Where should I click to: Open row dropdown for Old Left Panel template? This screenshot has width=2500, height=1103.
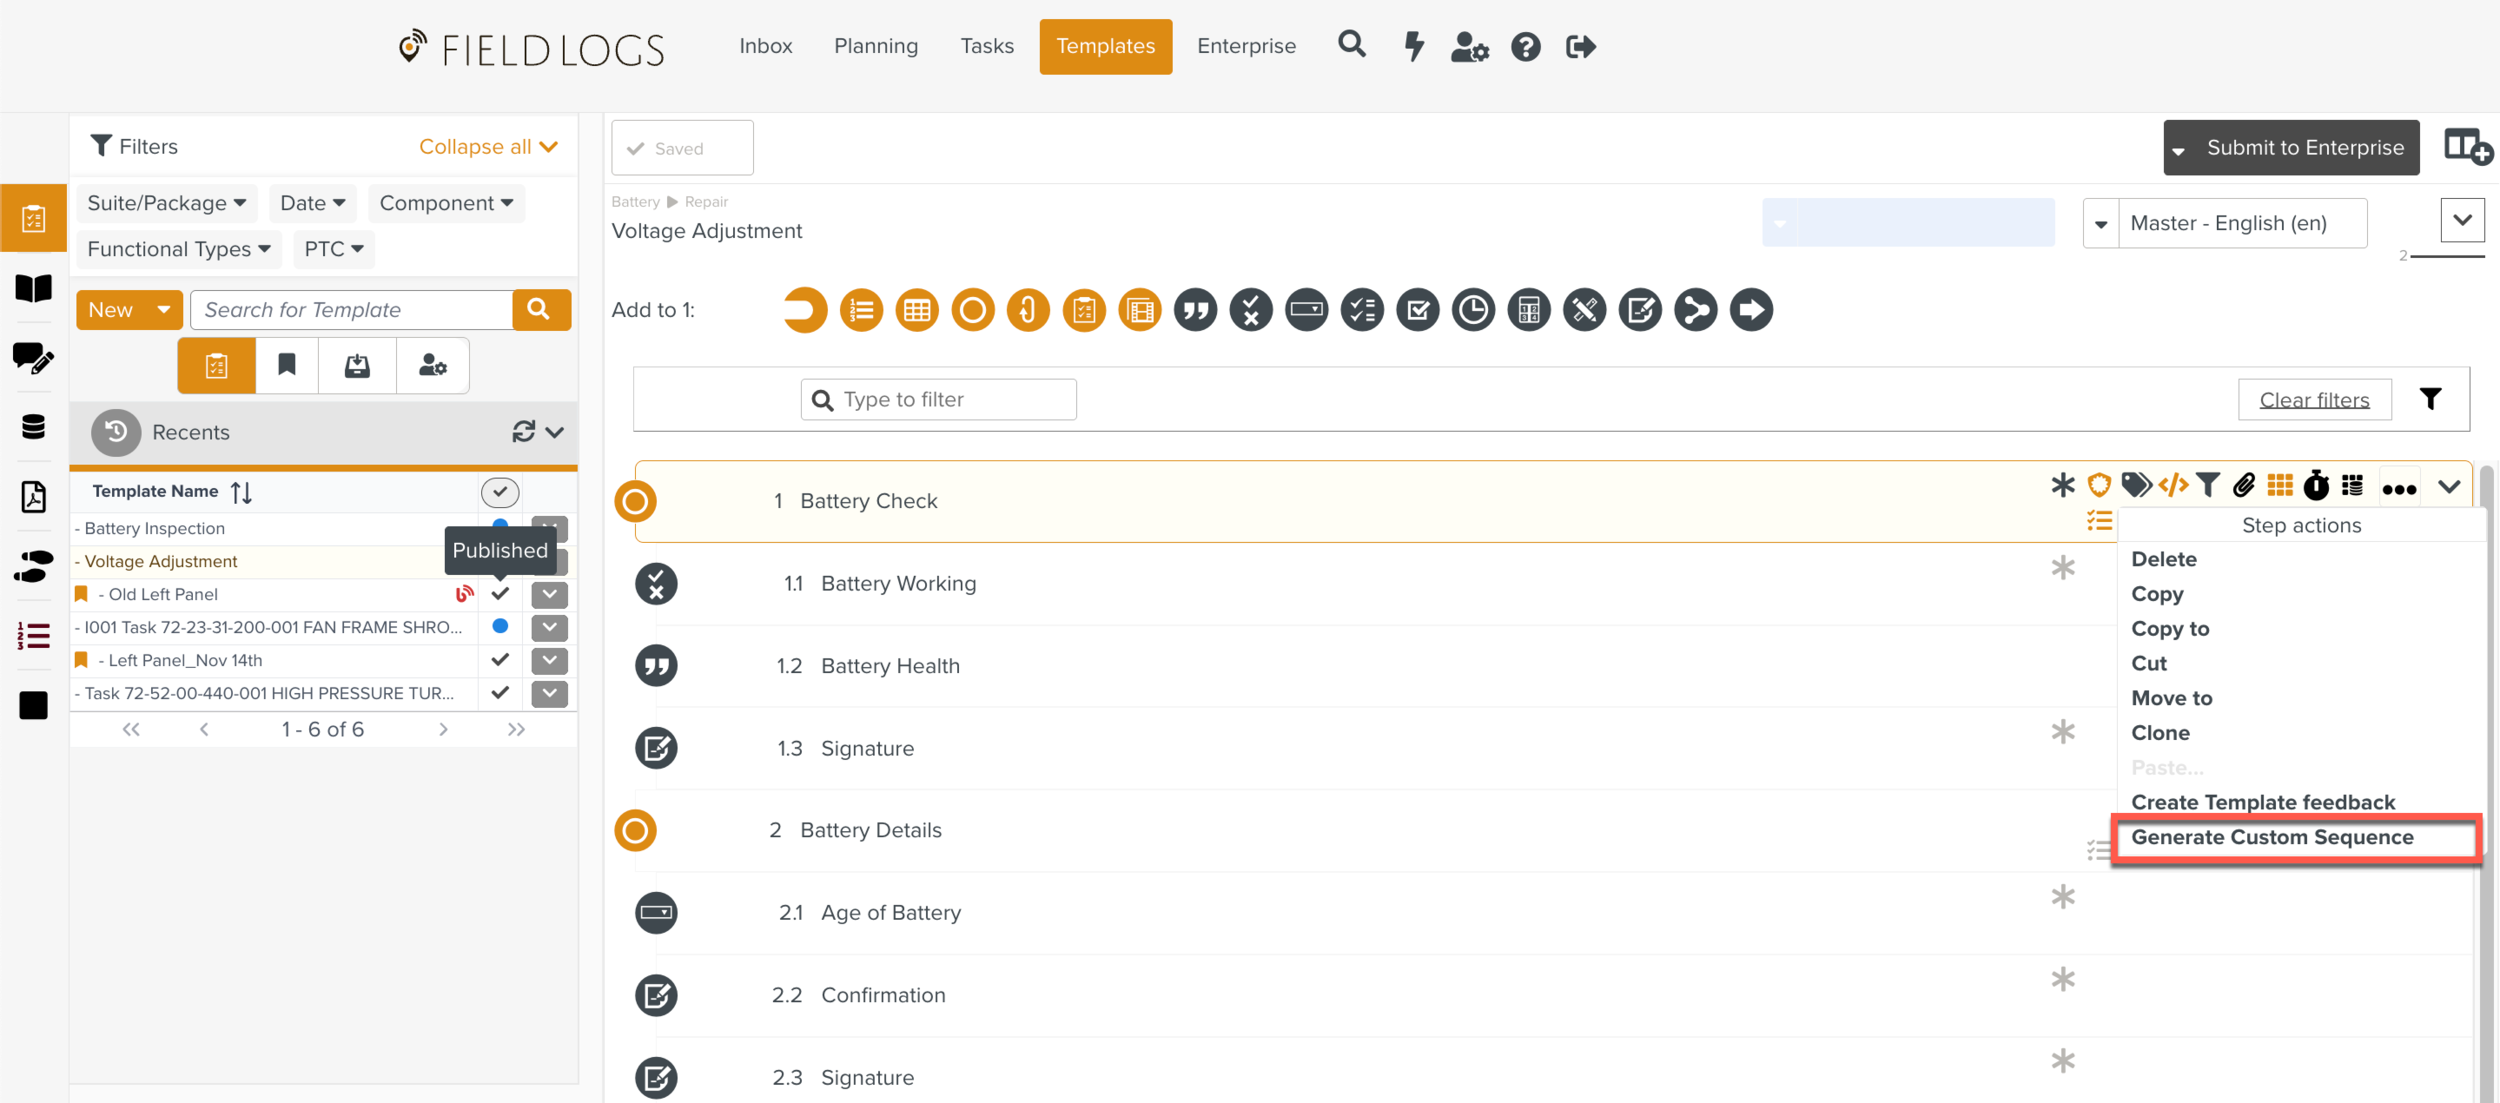point(549,594)
